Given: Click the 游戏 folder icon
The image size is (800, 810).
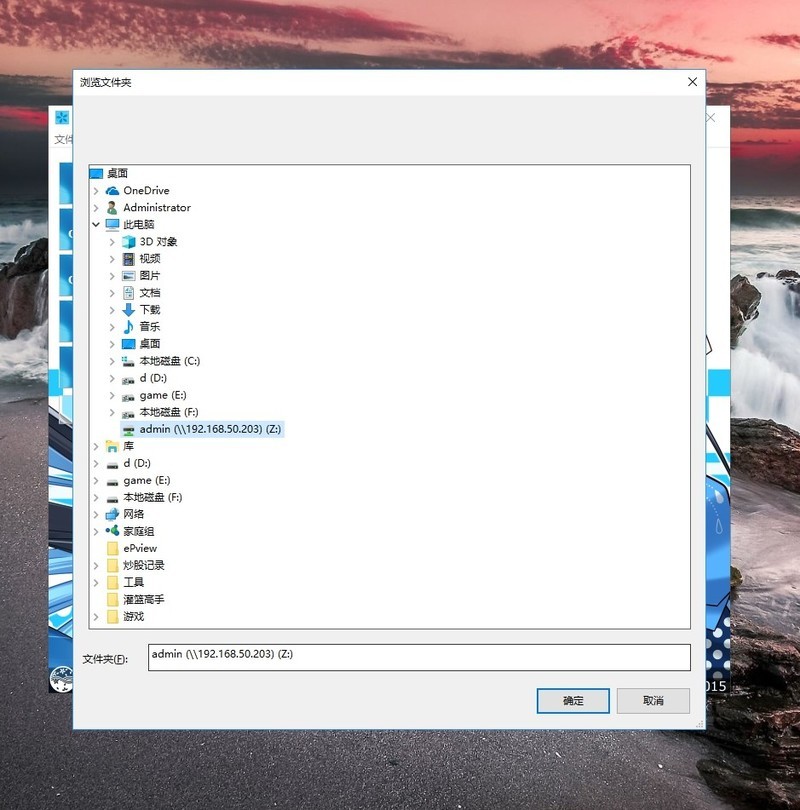Looking at the screenshot, I should [x=112, y=617].
